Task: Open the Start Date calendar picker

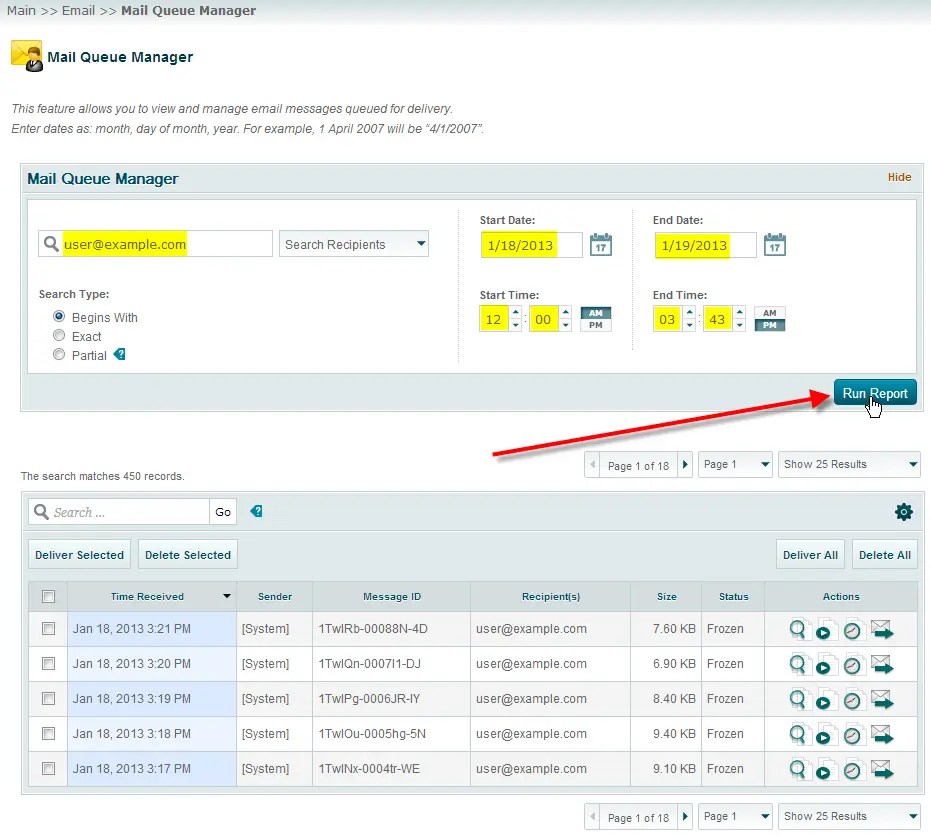Action: click(x=600, y=244)
